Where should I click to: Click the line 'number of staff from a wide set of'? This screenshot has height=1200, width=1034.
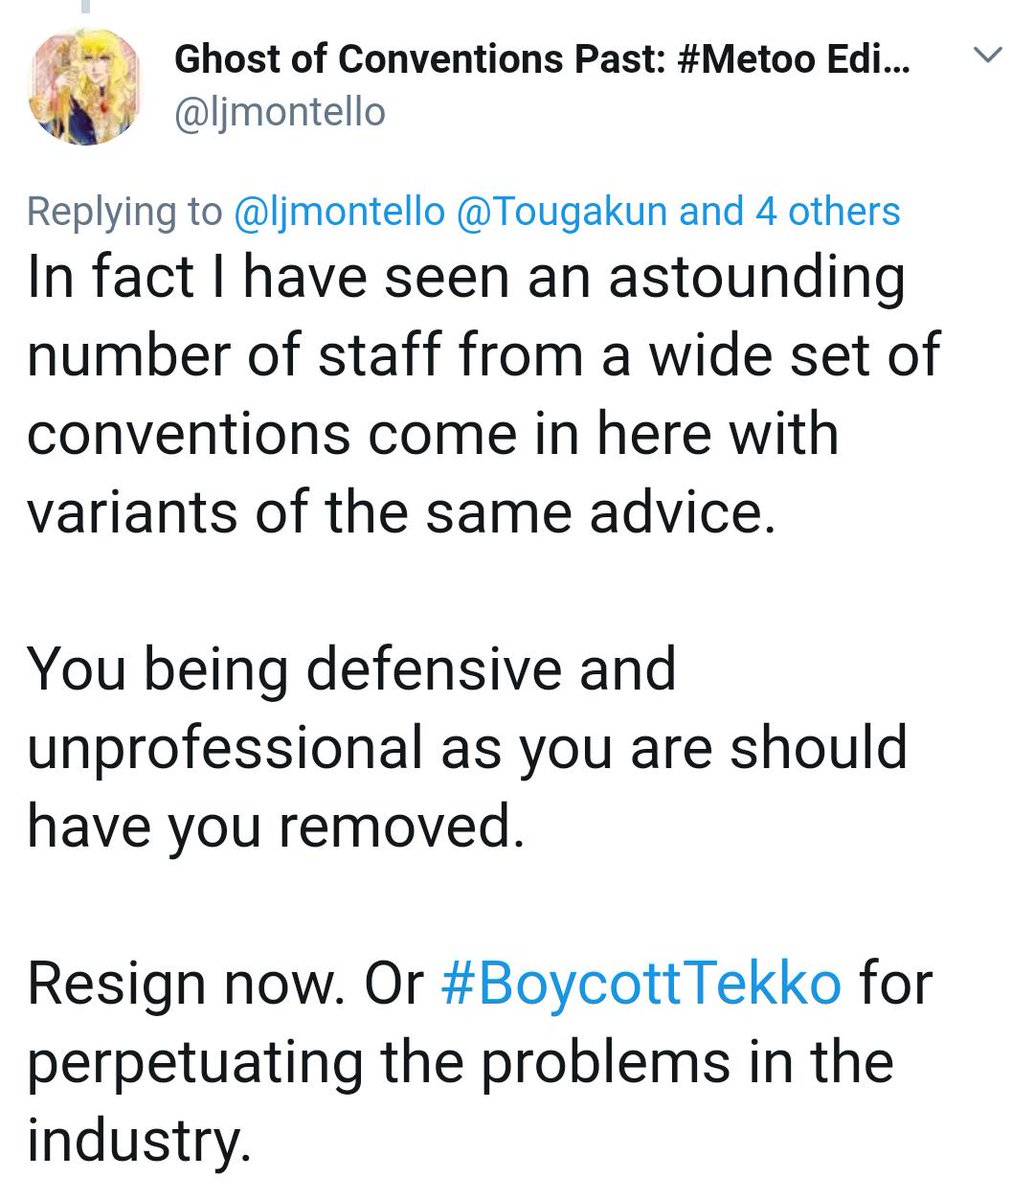[483, 357]
